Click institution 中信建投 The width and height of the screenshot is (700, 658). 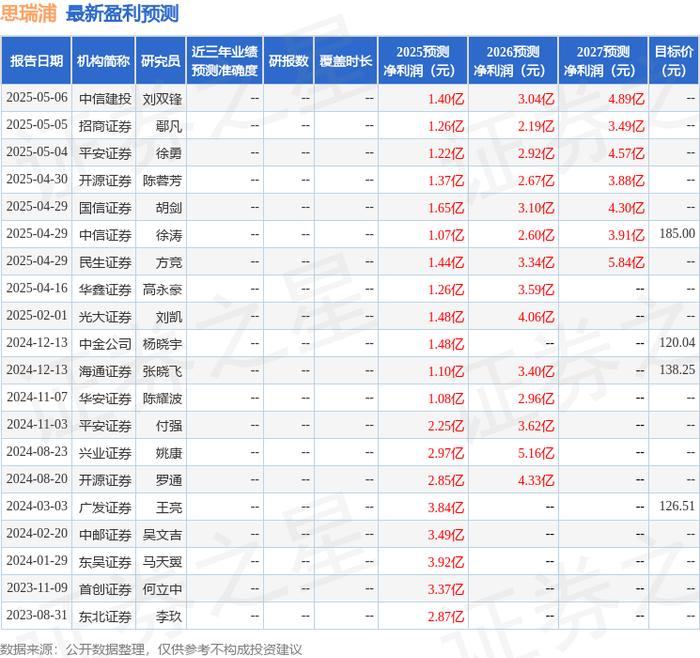tap(105, 99)
